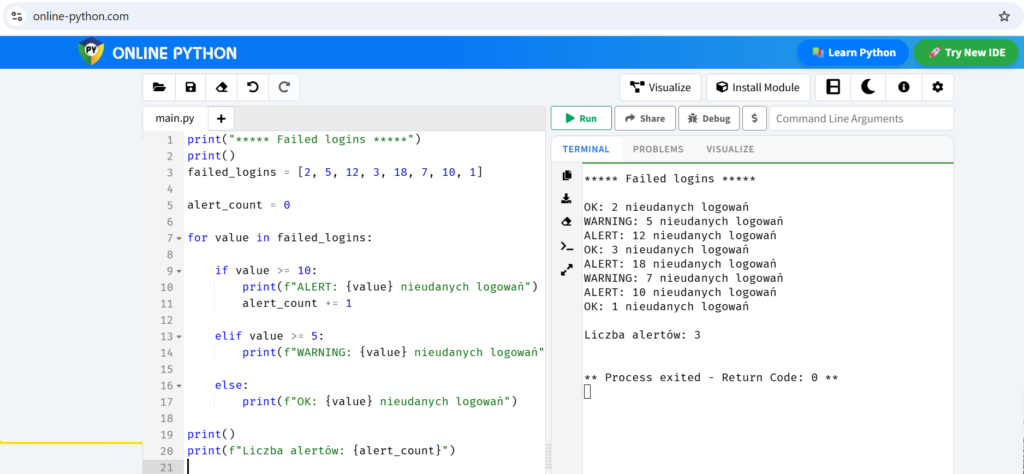Click Try New IDE button
The width and height of the screenshot is (1024, 474).
click(x=967, y=53)
